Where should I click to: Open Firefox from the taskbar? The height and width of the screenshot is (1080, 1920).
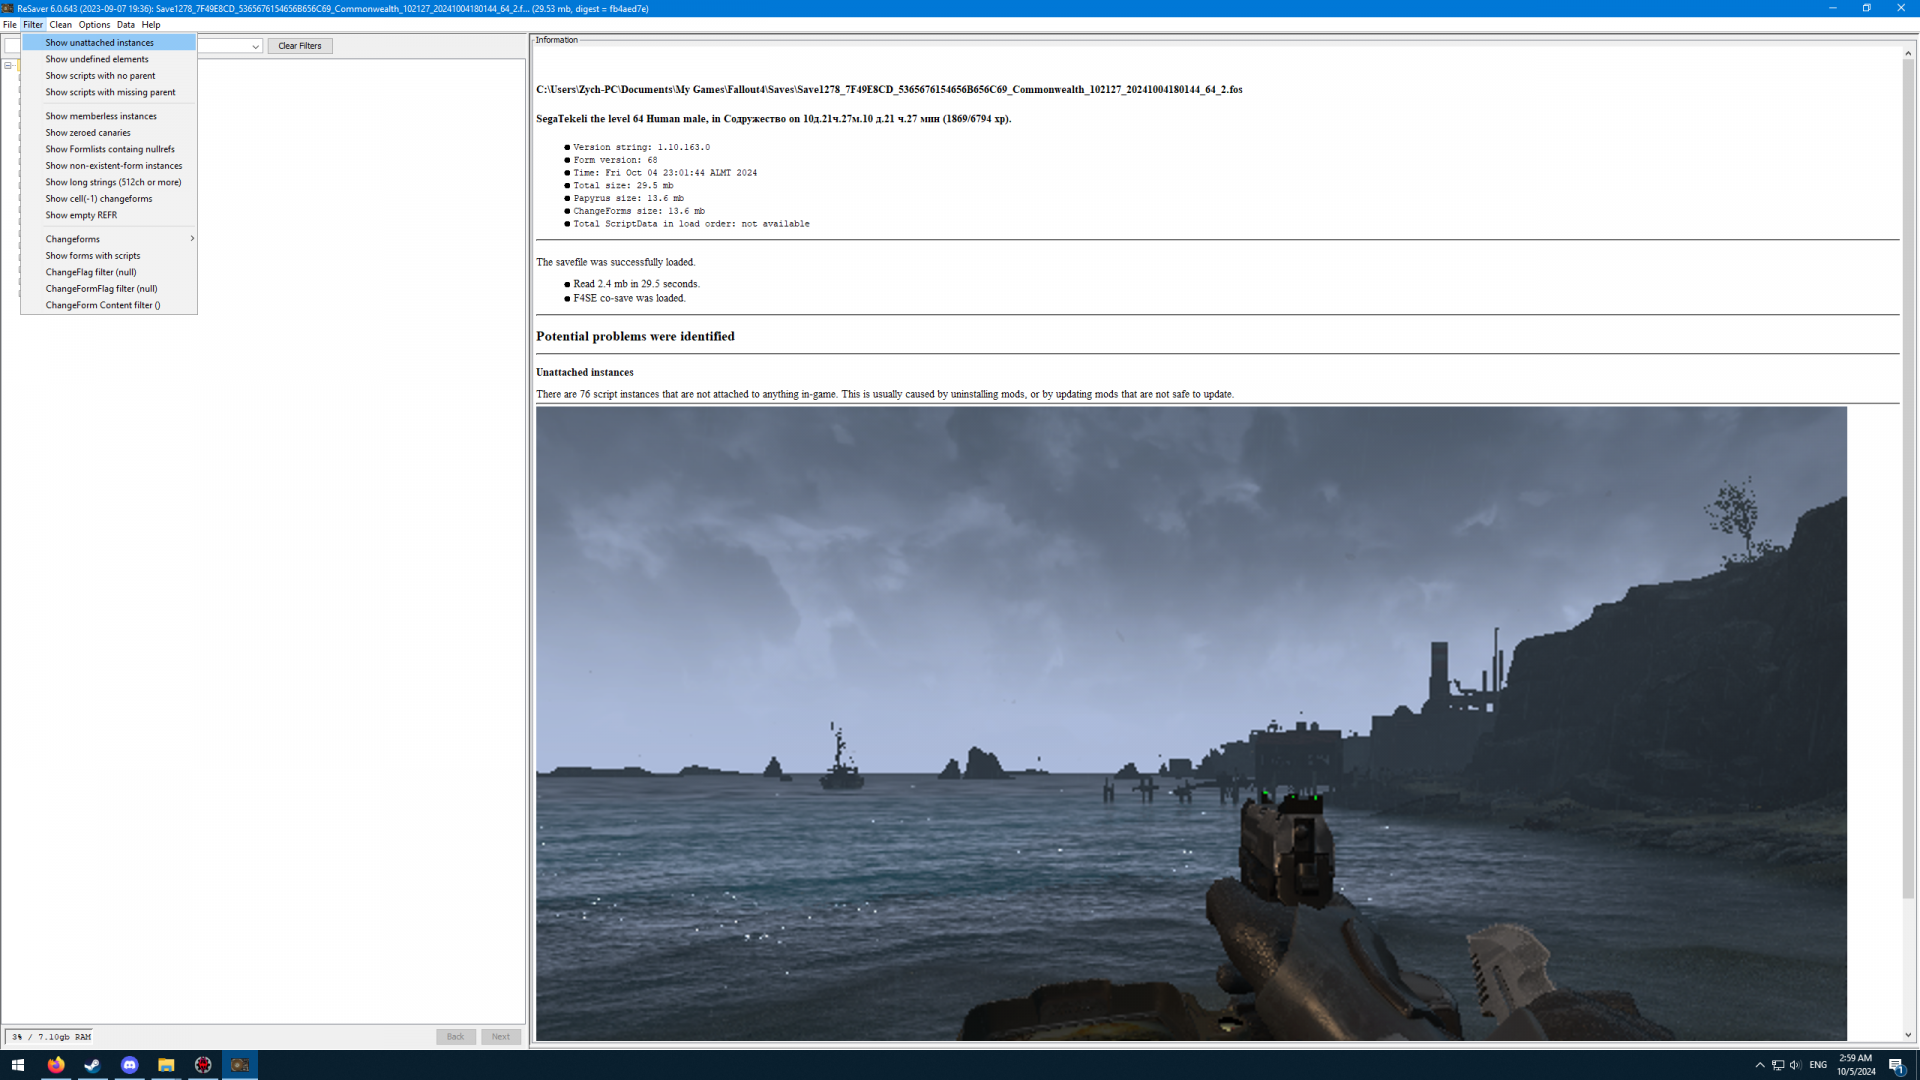56,1065
